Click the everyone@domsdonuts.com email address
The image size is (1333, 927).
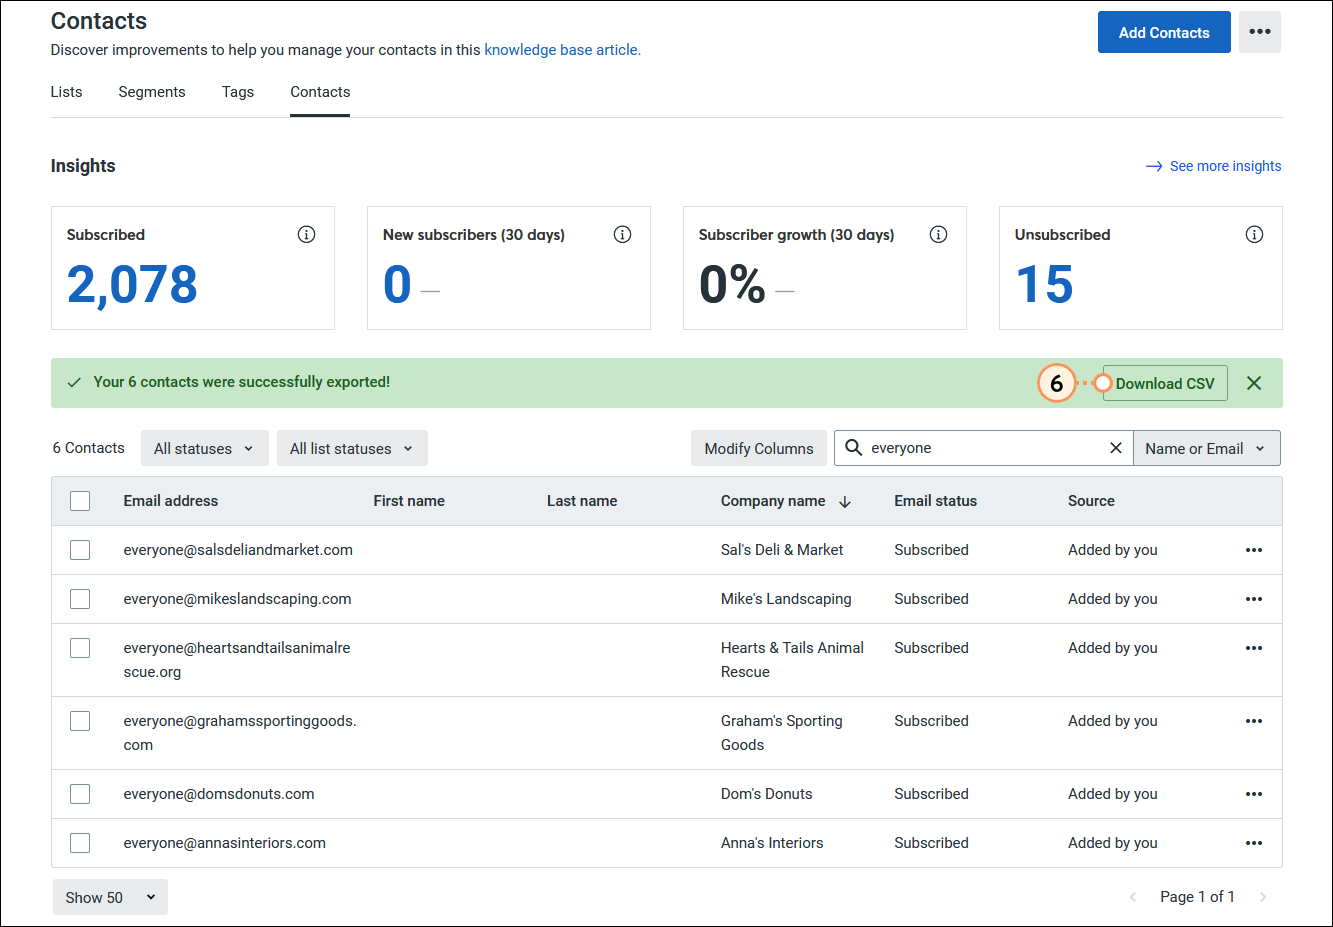click(x=219, y=794)
